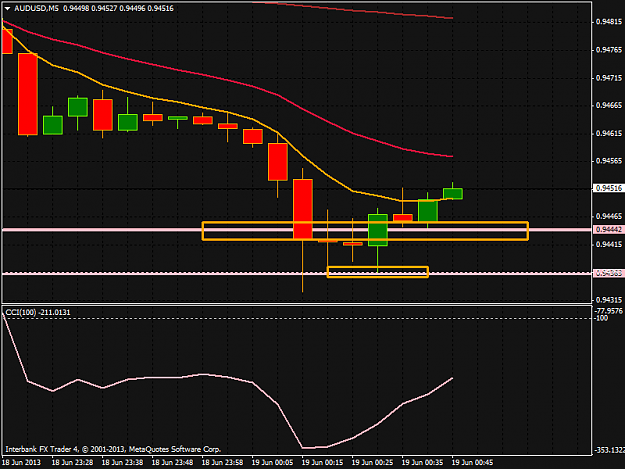Click the AUDUSD,M5 chart title text

click(x=37, y=8)
